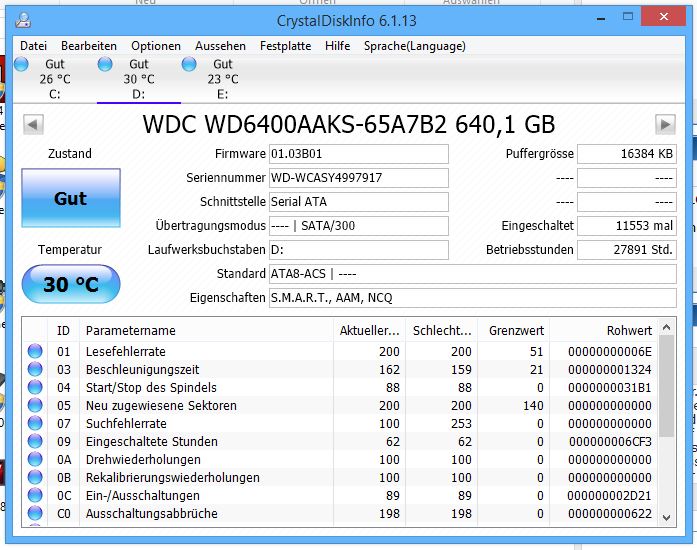Select the E: drive status orb
The height and width of the screenshot is (550, 697).
189,64
